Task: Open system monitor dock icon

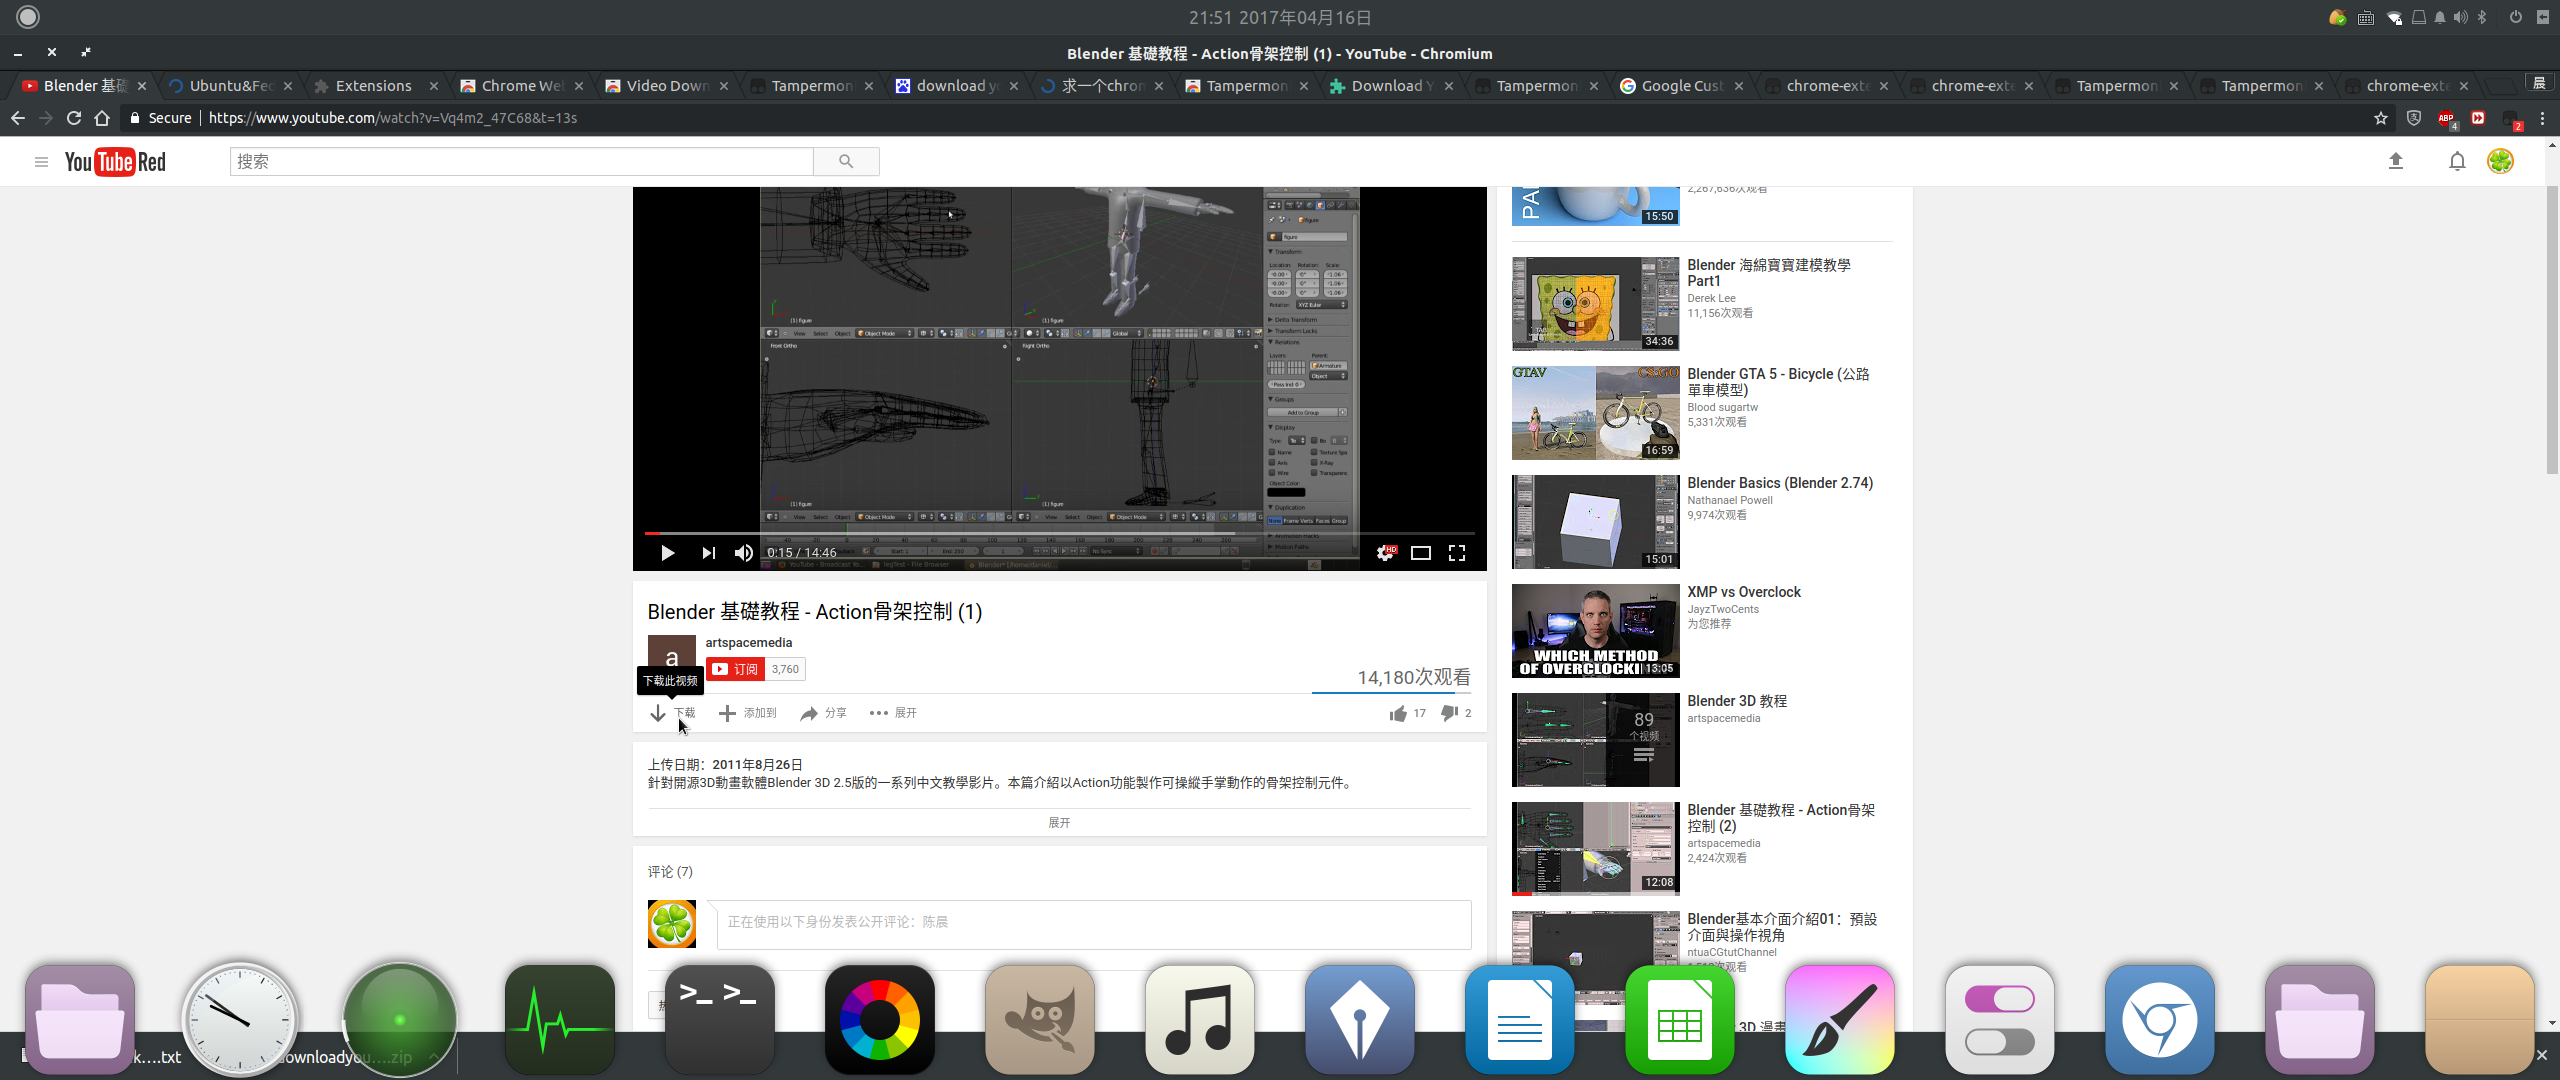Action: [559, 1020]
